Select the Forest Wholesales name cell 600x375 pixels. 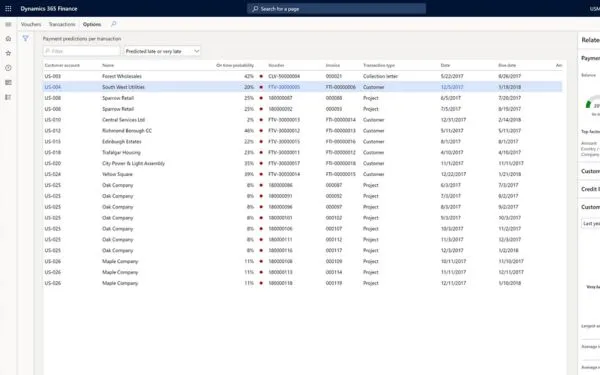point(122,76)
